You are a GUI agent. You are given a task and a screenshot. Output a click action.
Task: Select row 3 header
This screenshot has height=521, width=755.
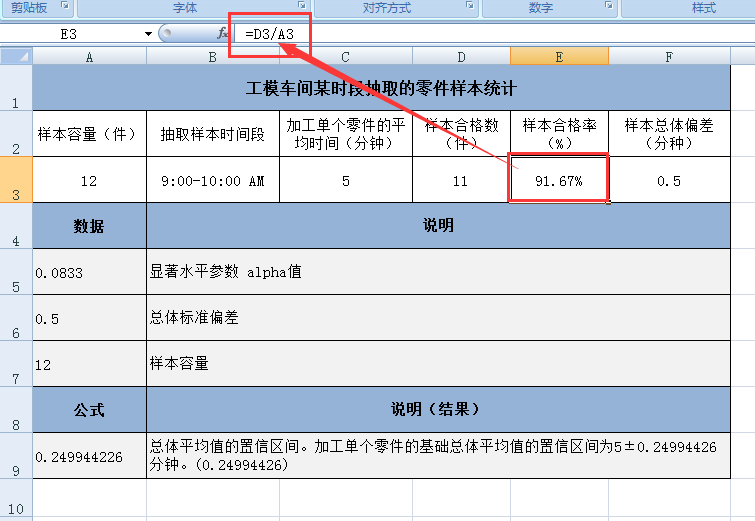point(16,180)
